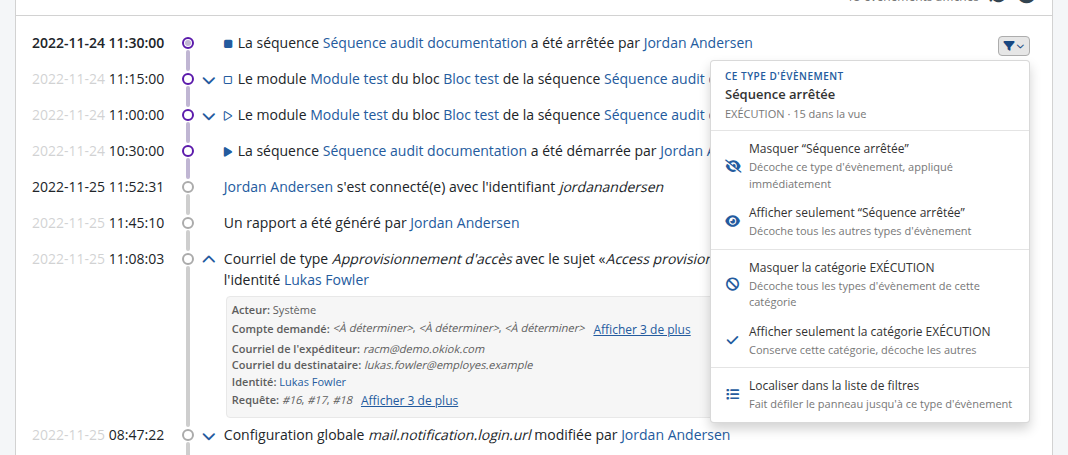Click Afficher 3 de plus beside Compte demandé

642,330
